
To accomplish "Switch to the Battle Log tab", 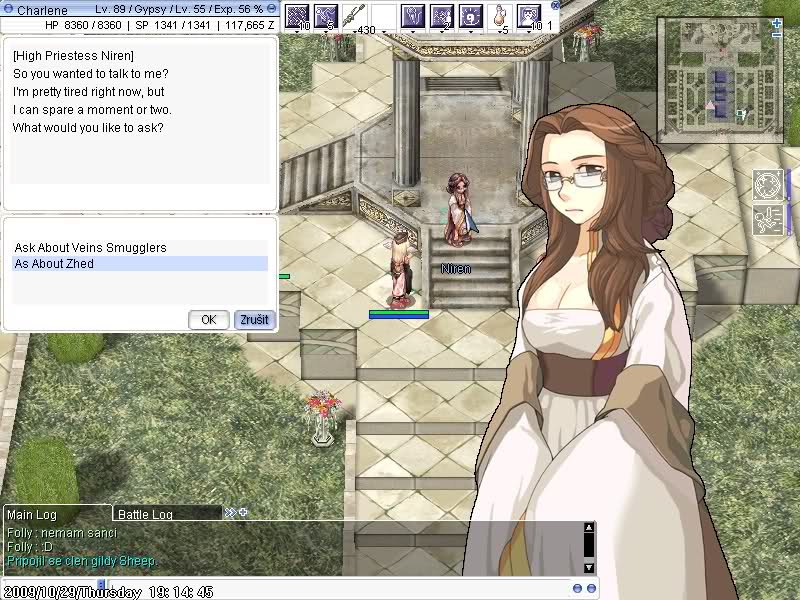I will click(147, 514).
